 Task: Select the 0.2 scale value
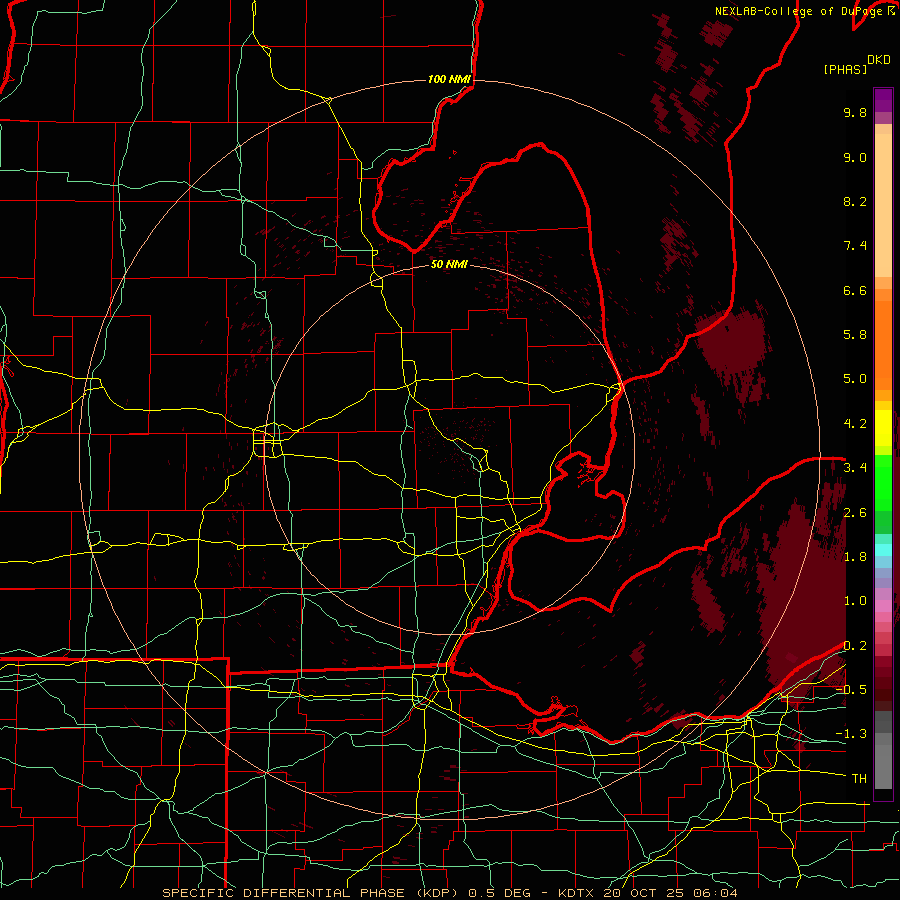[x=855, y=646]
